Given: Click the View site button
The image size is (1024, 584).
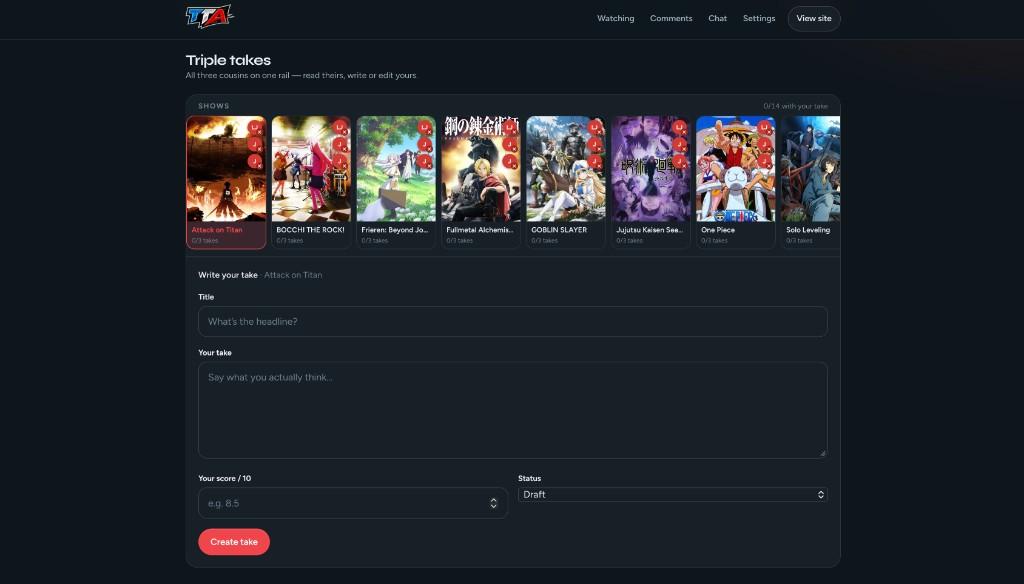Looking at the screenshot, I should point(814,18).
